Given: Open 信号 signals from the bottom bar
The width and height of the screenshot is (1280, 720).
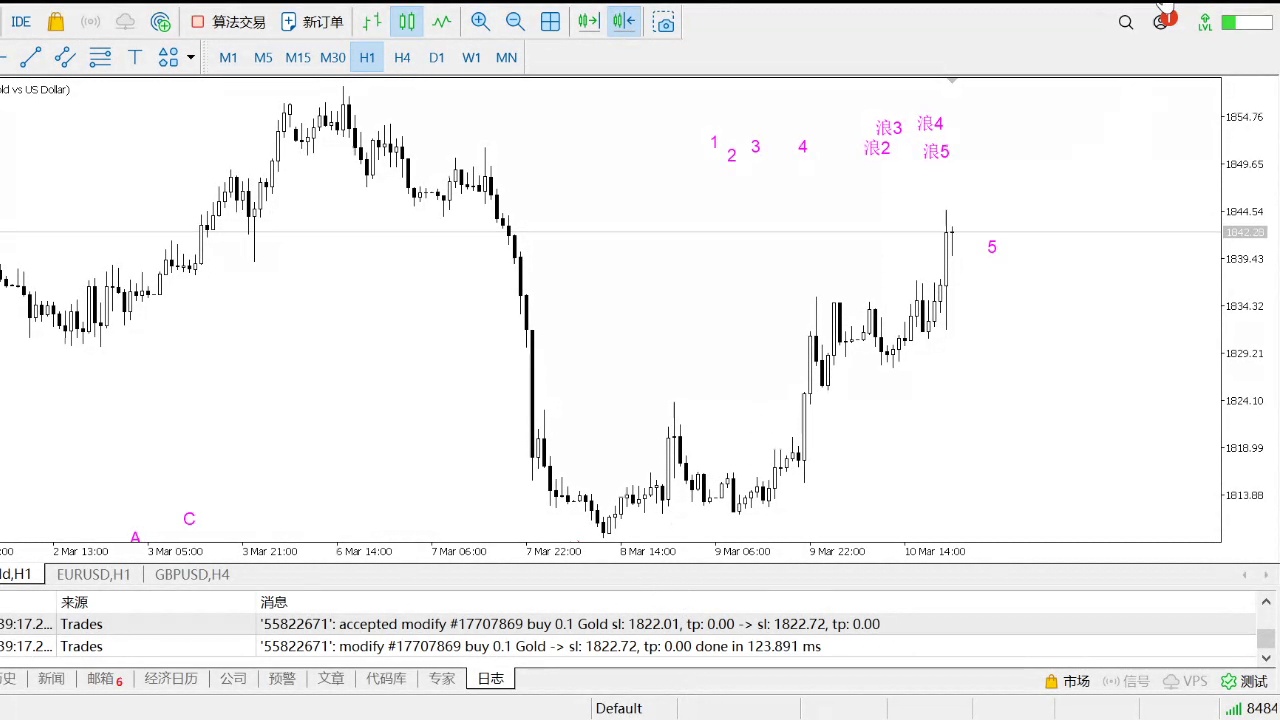Looking at the screenshot, I should pyautogui.click(x=1126, y=681).
